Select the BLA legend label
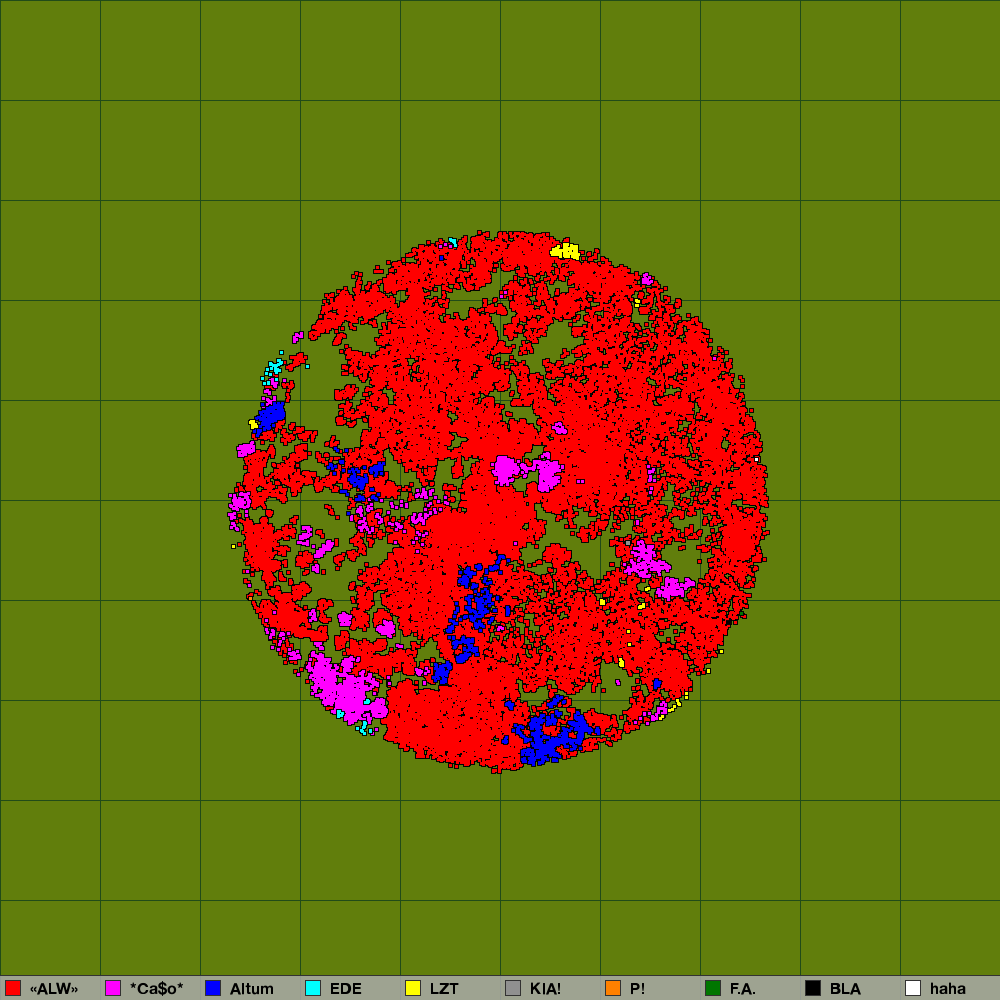This screenshot has width=1000, height=1000. [845, 989]
